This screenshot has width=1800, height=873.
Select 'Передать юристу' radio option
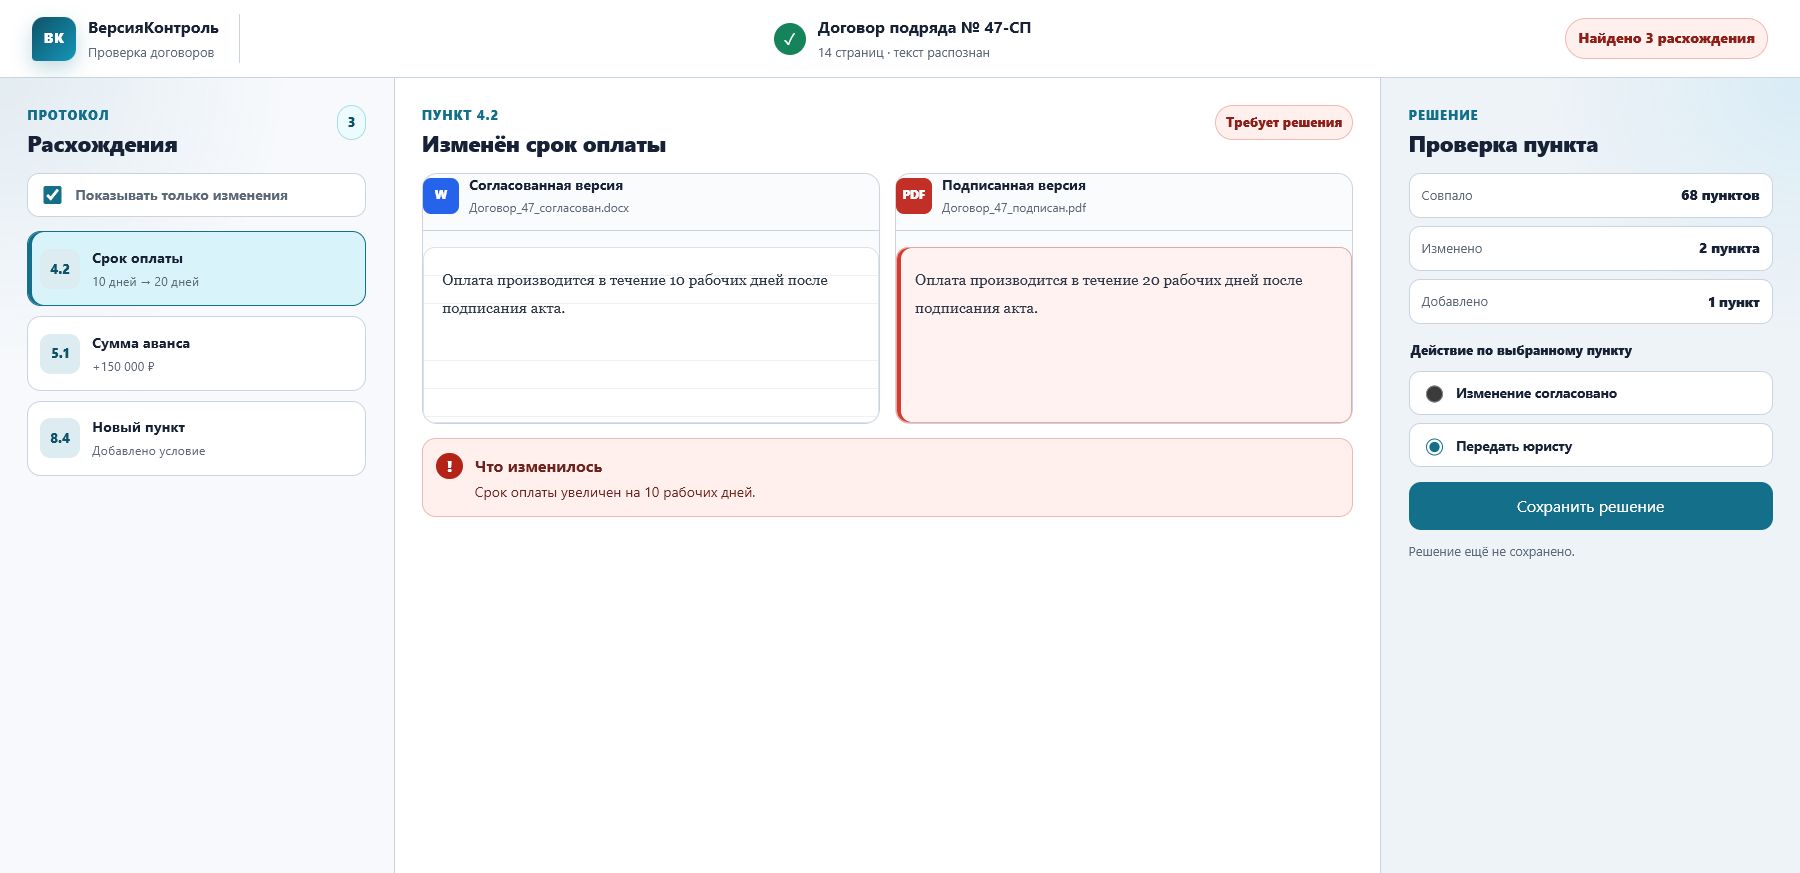click(1434, 447)
